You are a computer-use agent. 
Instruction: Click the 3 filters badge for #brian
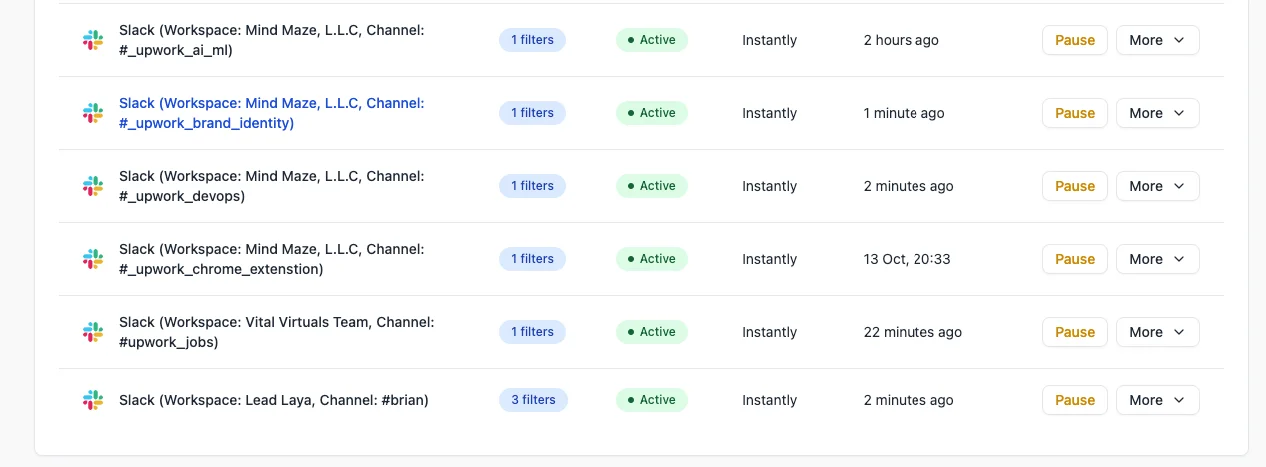click(x=533, y=400)
